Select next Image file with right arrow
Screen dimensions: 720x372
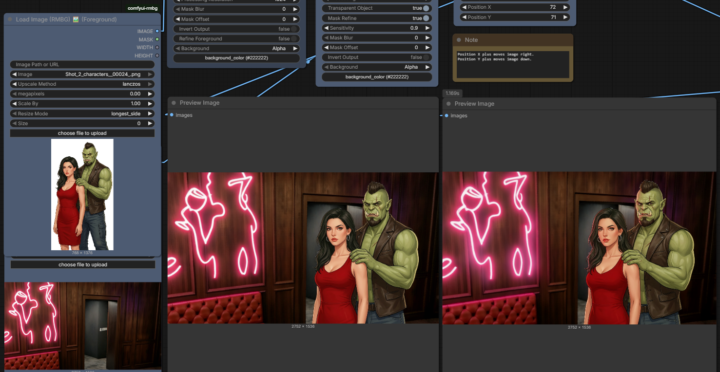pyautogui.click(x=150, y=74)
